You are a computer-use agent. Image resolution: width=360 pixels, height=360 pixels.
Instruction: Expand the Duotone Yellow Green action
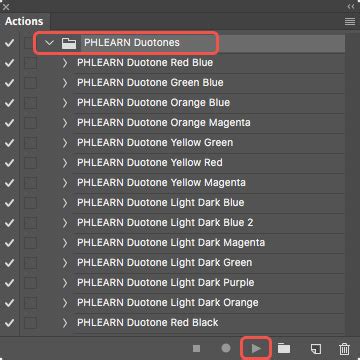coord(65,143)
